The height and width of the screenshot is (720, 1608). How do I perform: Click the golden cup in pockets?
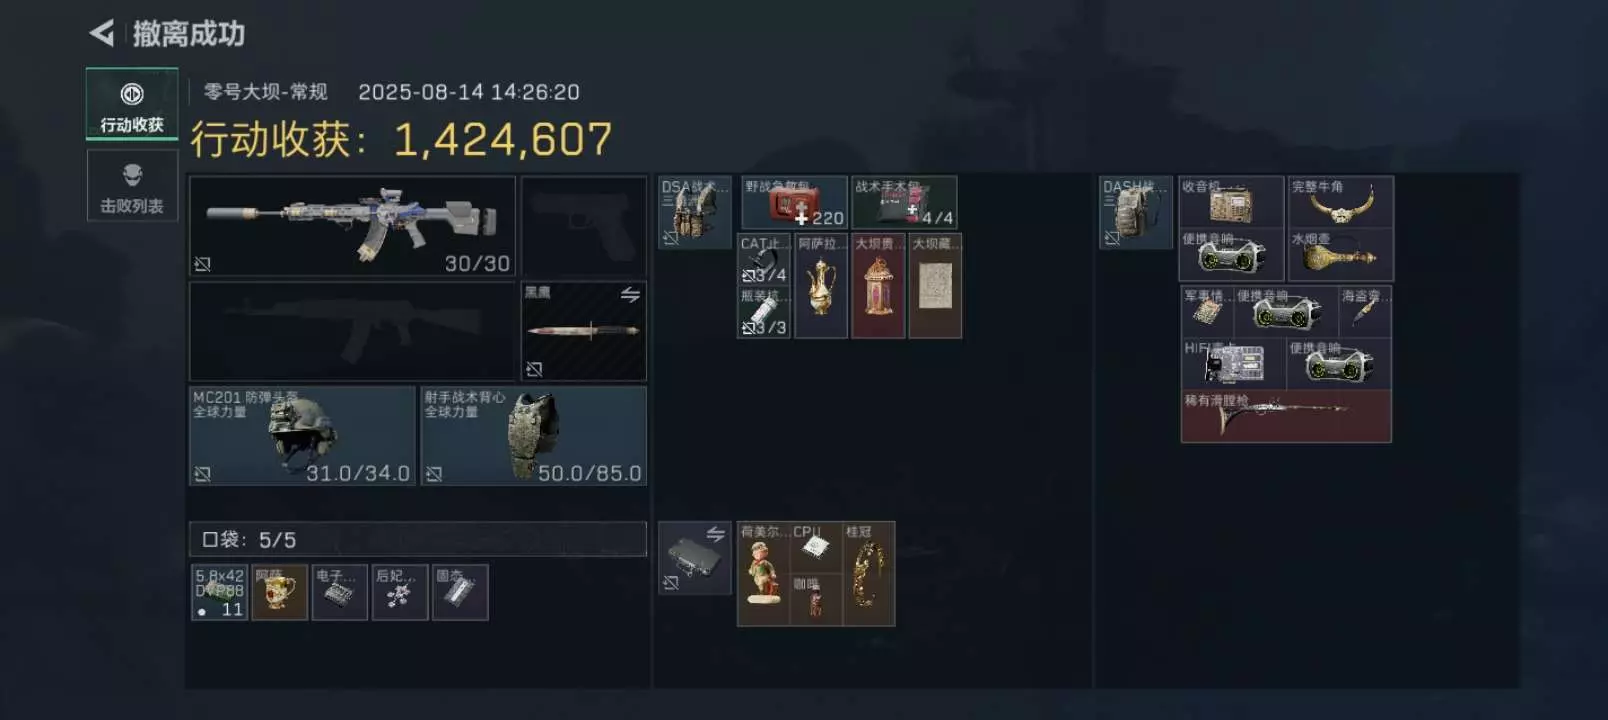[279, 592]
